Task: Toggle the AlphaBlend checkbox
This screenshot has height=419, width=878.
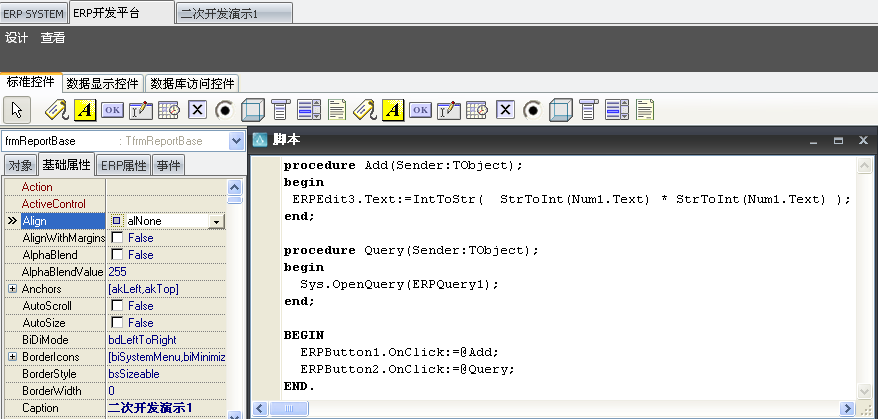Action: (117, 255)
